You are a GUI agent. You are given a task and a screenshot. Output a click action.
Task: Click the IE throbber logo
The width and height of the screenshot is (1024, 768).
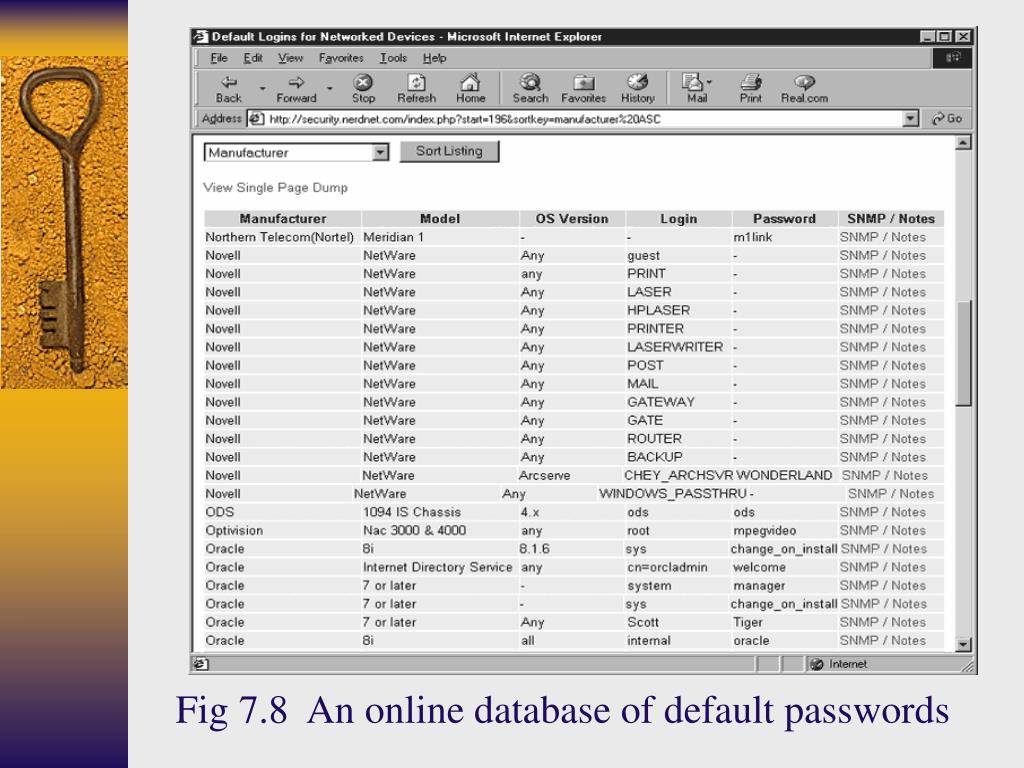point(952,57)
